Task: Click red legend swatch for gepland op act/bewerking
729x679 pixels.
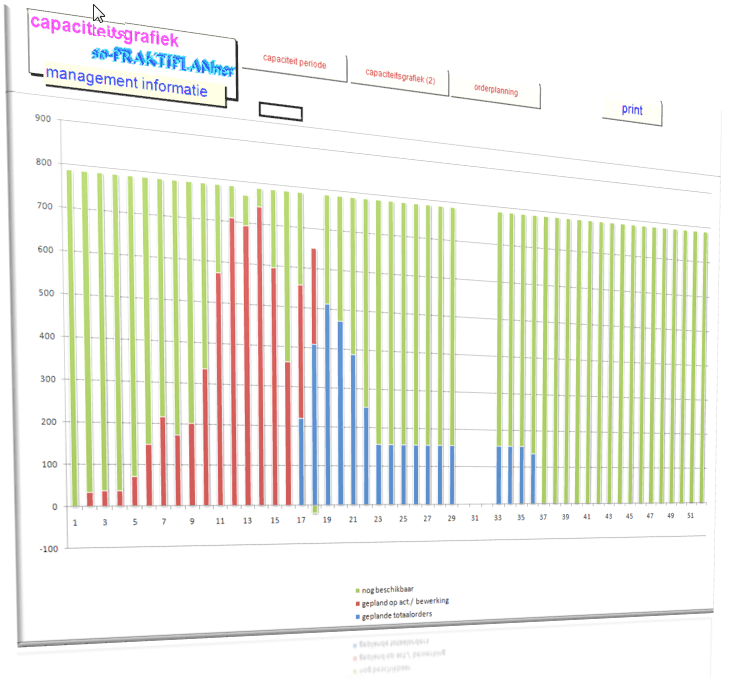Action: point(356,601)
